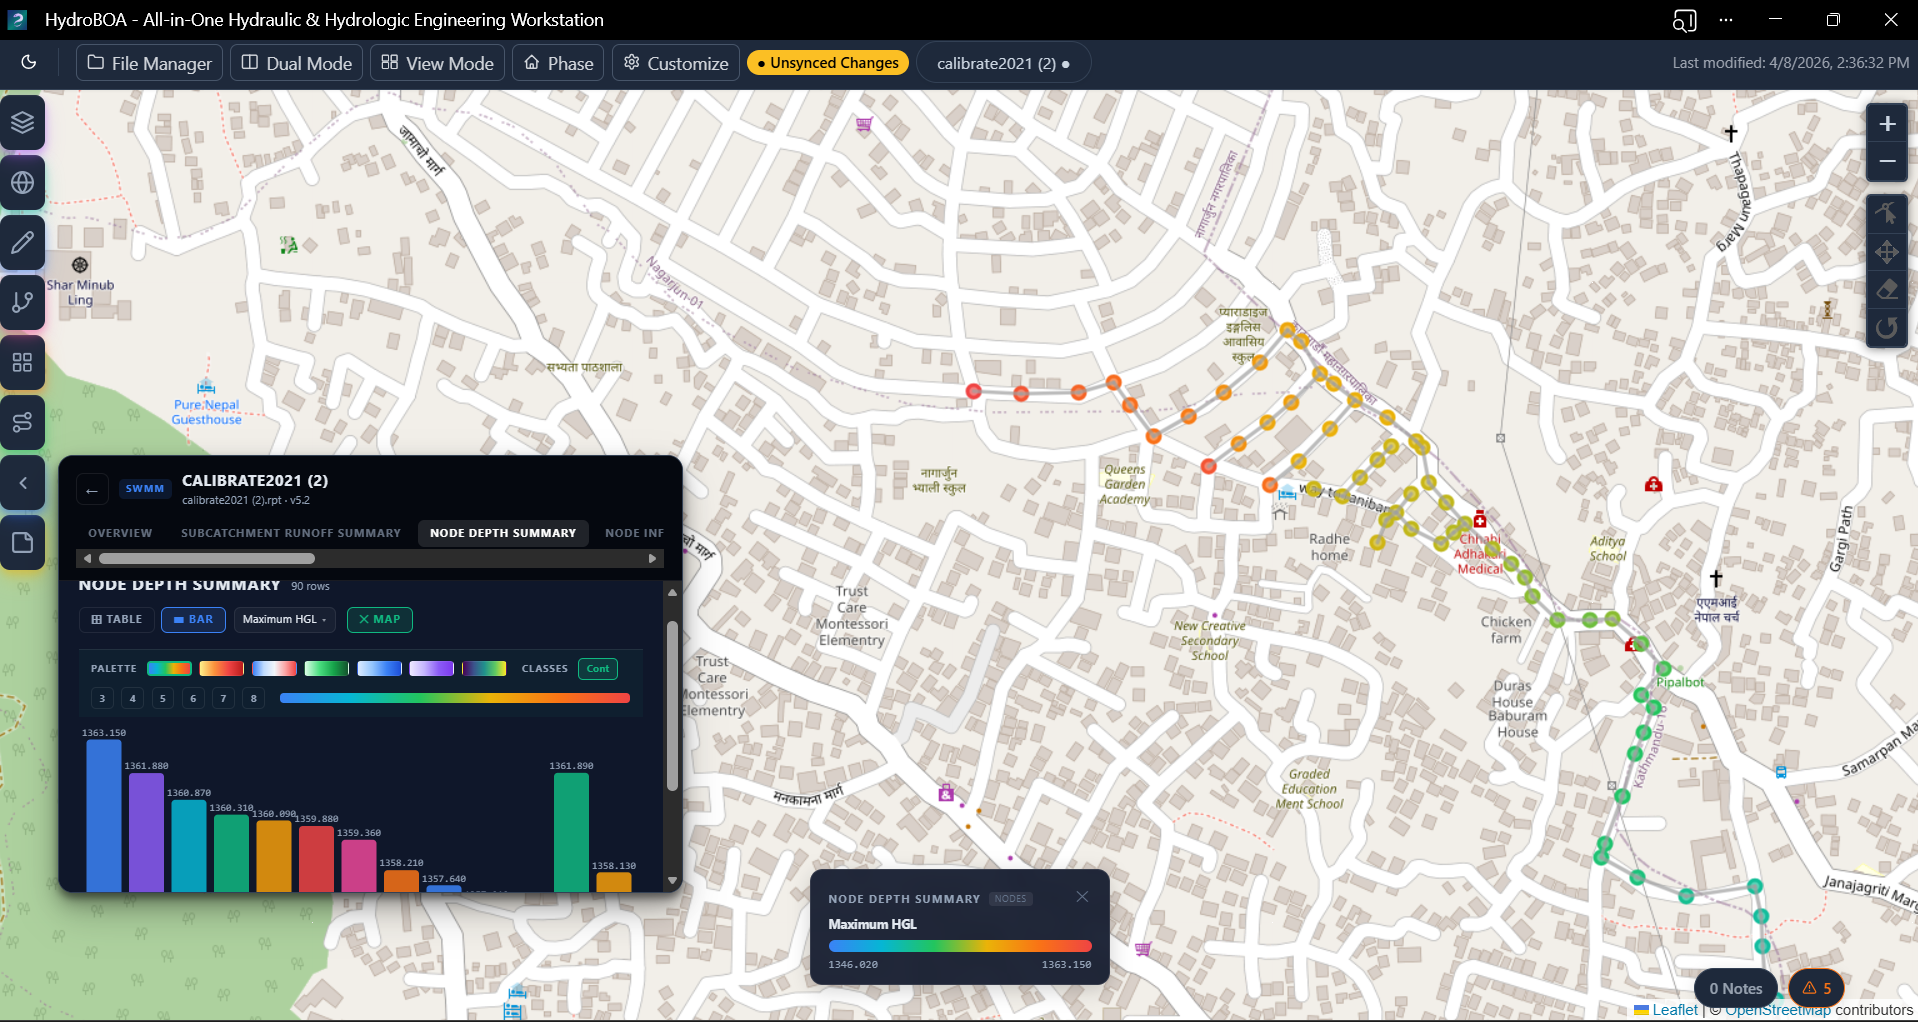Click the warnings badge showing 5
The image size is (1918, 1022).
point(1816,988)
